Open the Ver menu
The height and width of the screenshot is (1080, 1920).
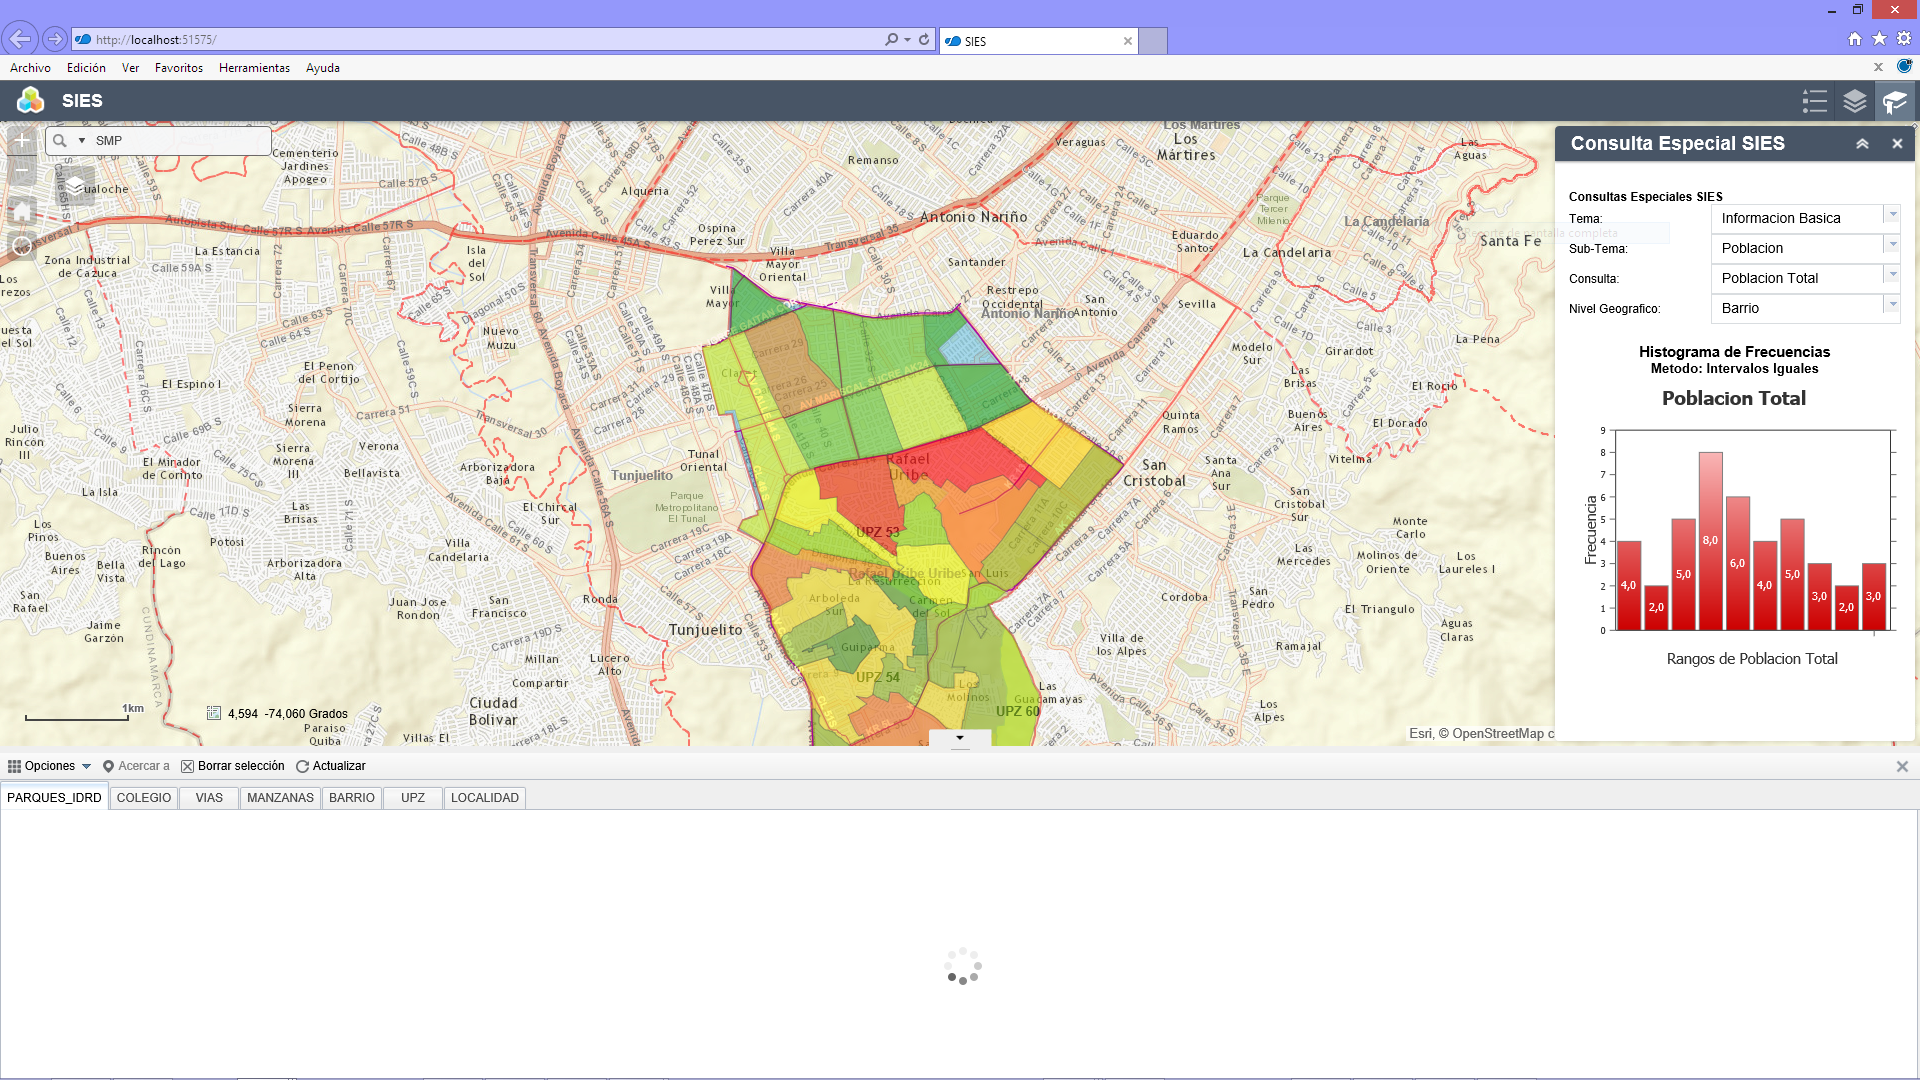(130, 68)
